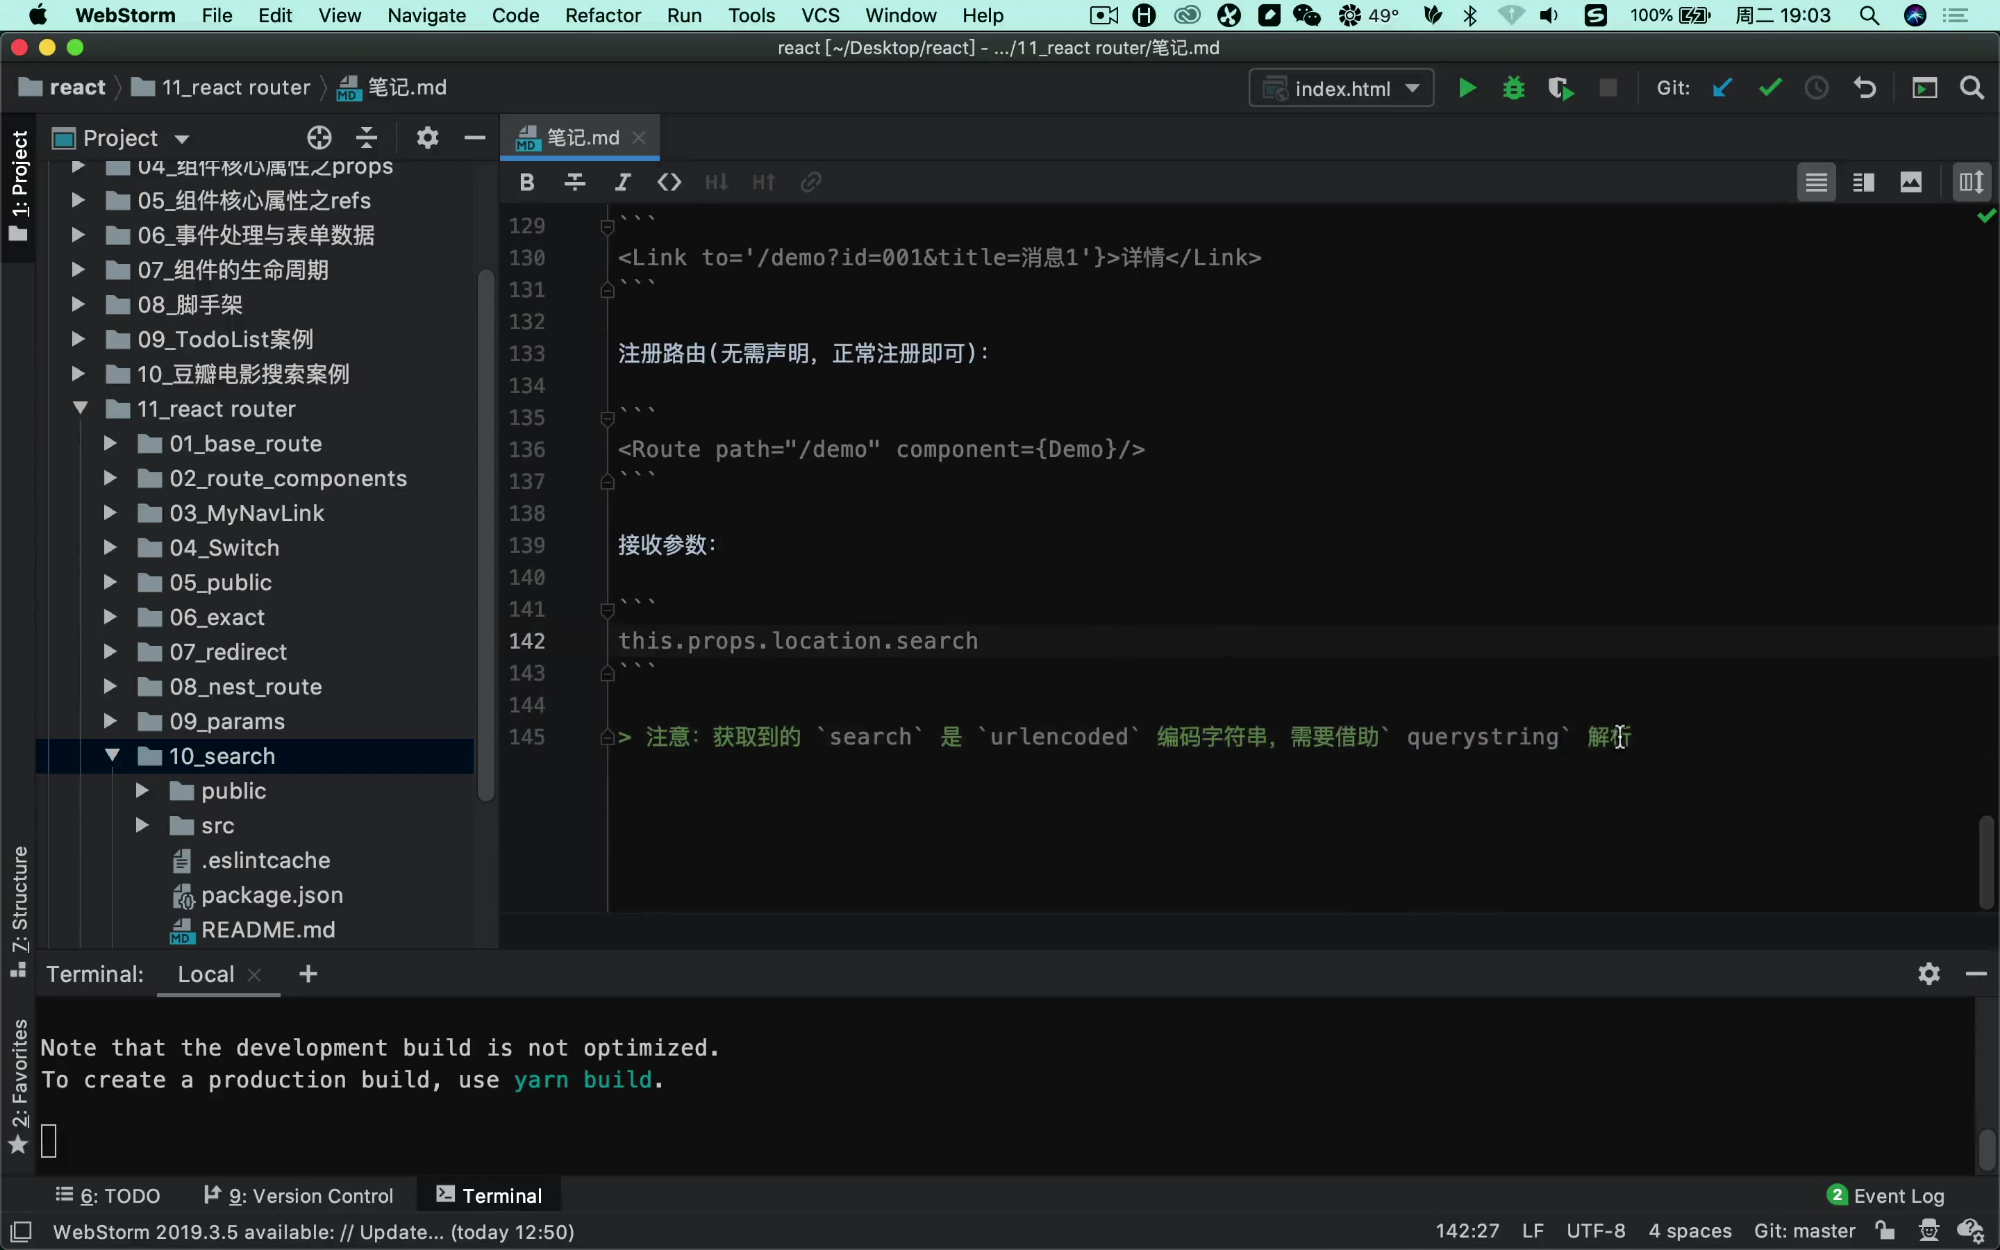The height and width of the screenshot is (1250, 2000).
Task: Switch to editor-only view mode
Action: (1816, 182)
